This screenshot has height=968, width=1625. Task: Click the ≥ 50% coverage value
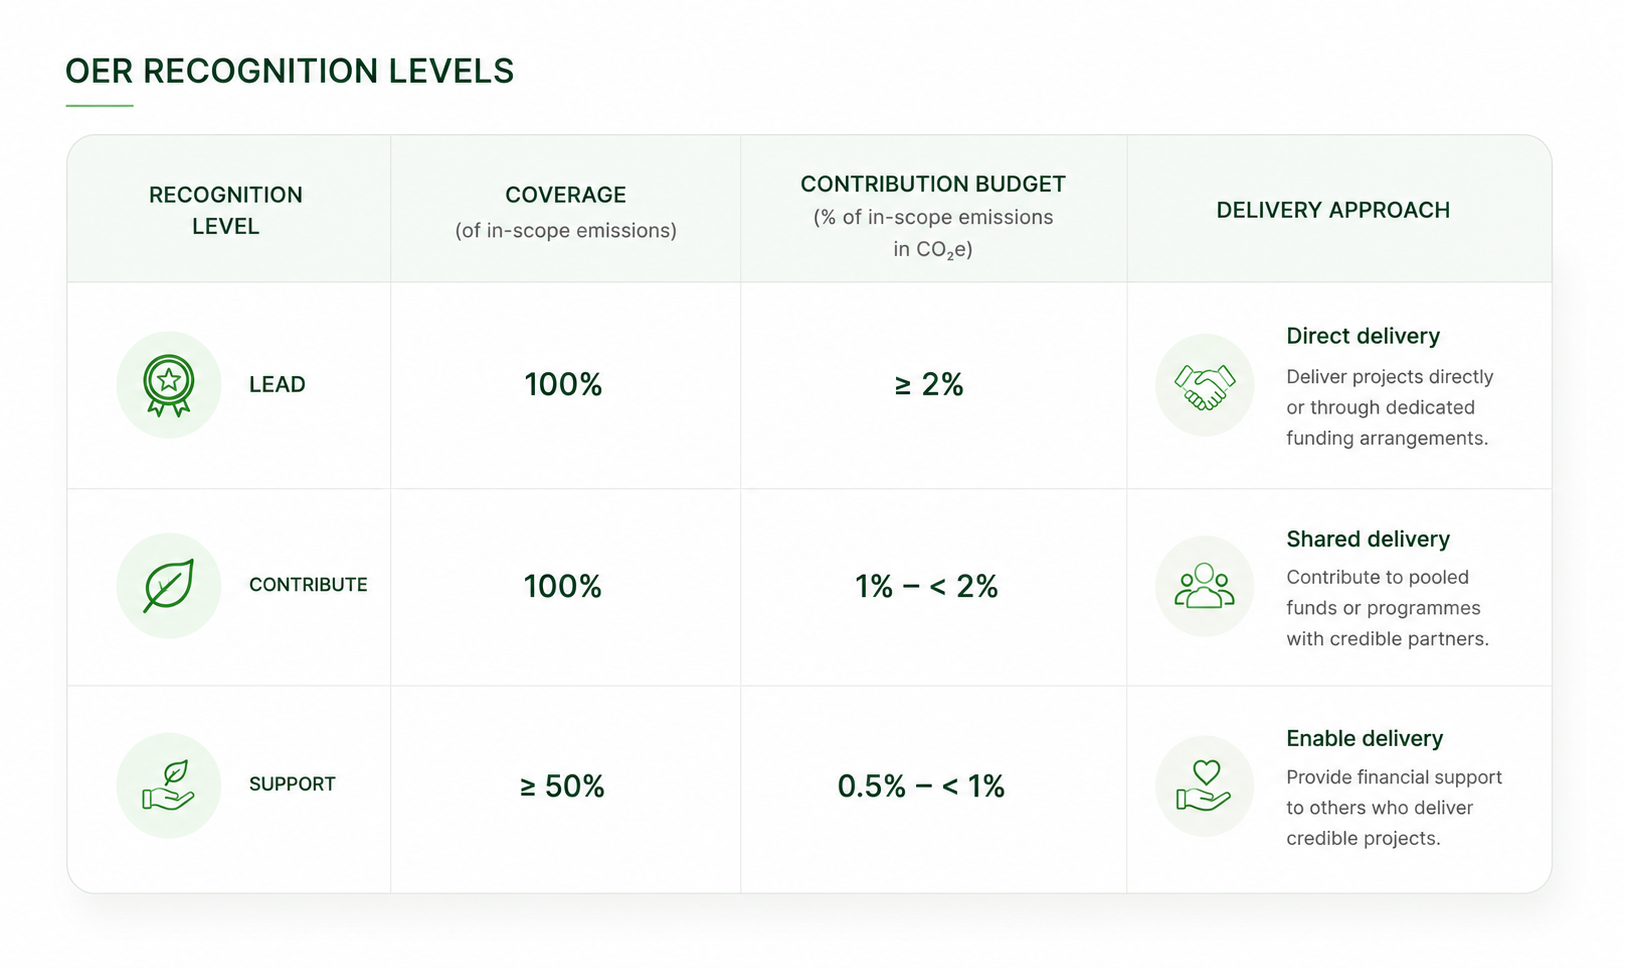(563, 786)
